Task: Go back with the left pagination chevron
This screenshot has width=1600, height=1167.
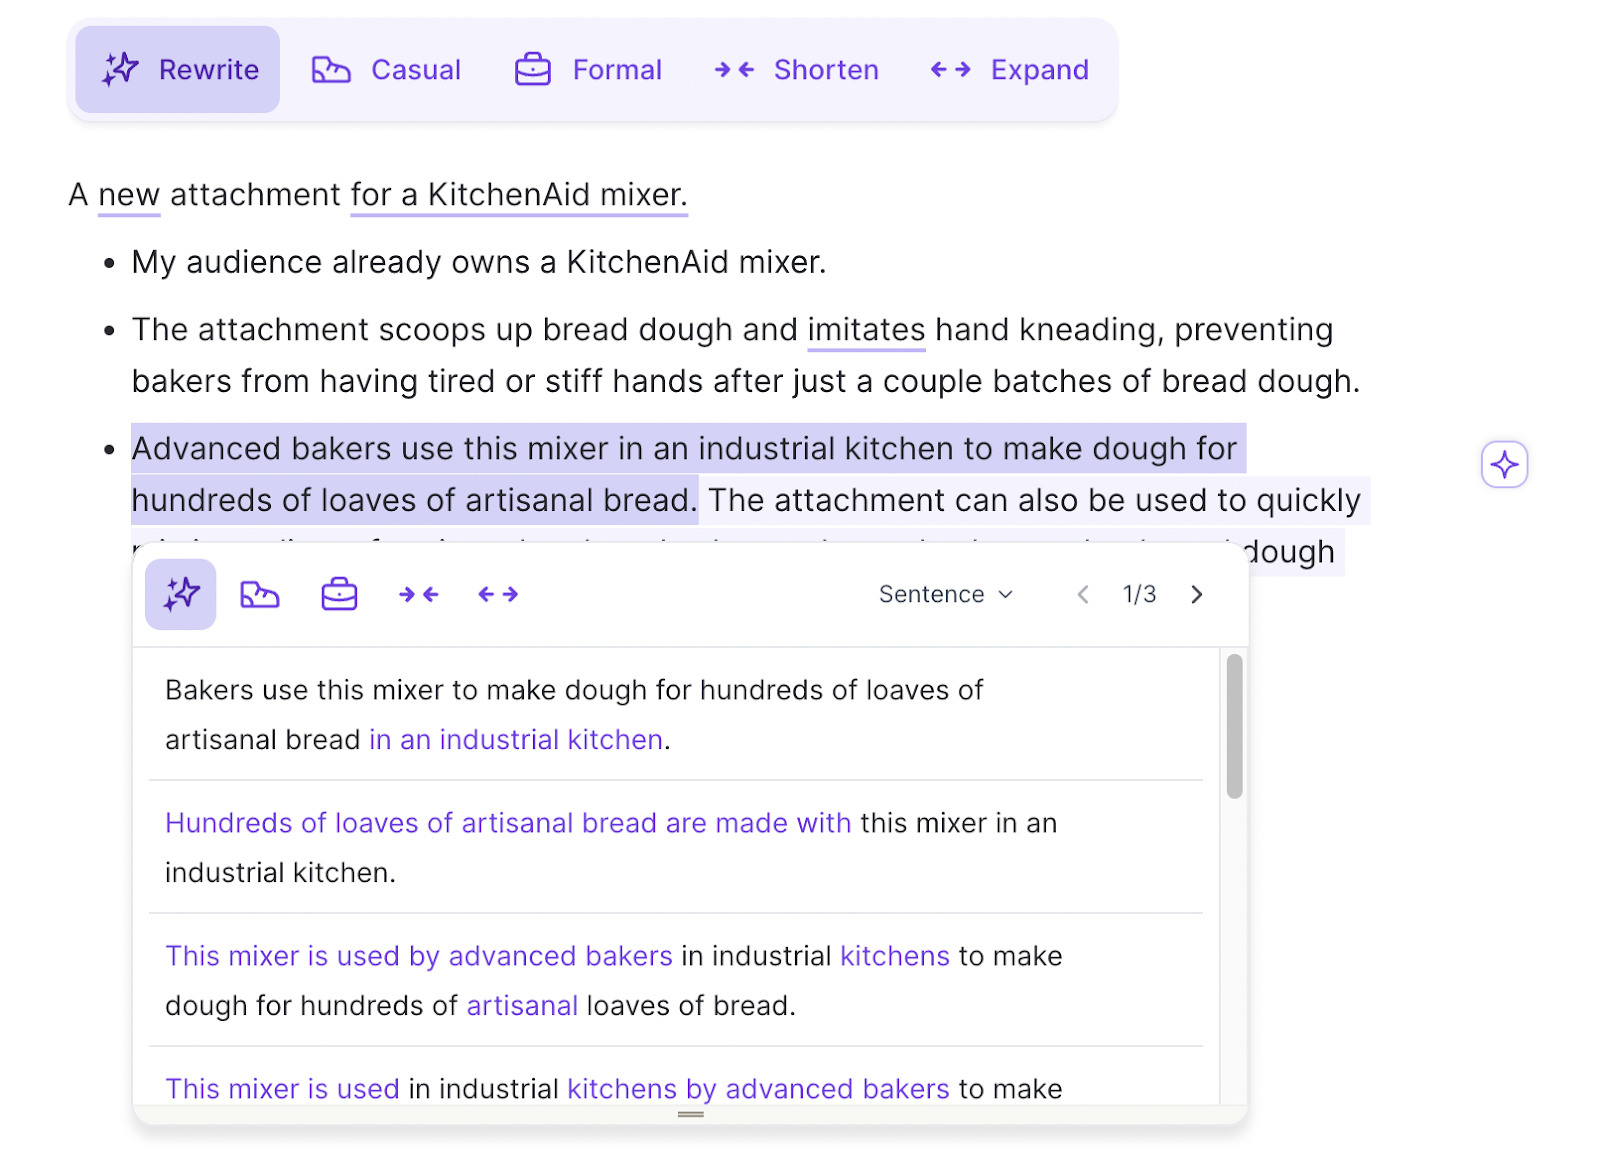Action: tap(1083, 593)
